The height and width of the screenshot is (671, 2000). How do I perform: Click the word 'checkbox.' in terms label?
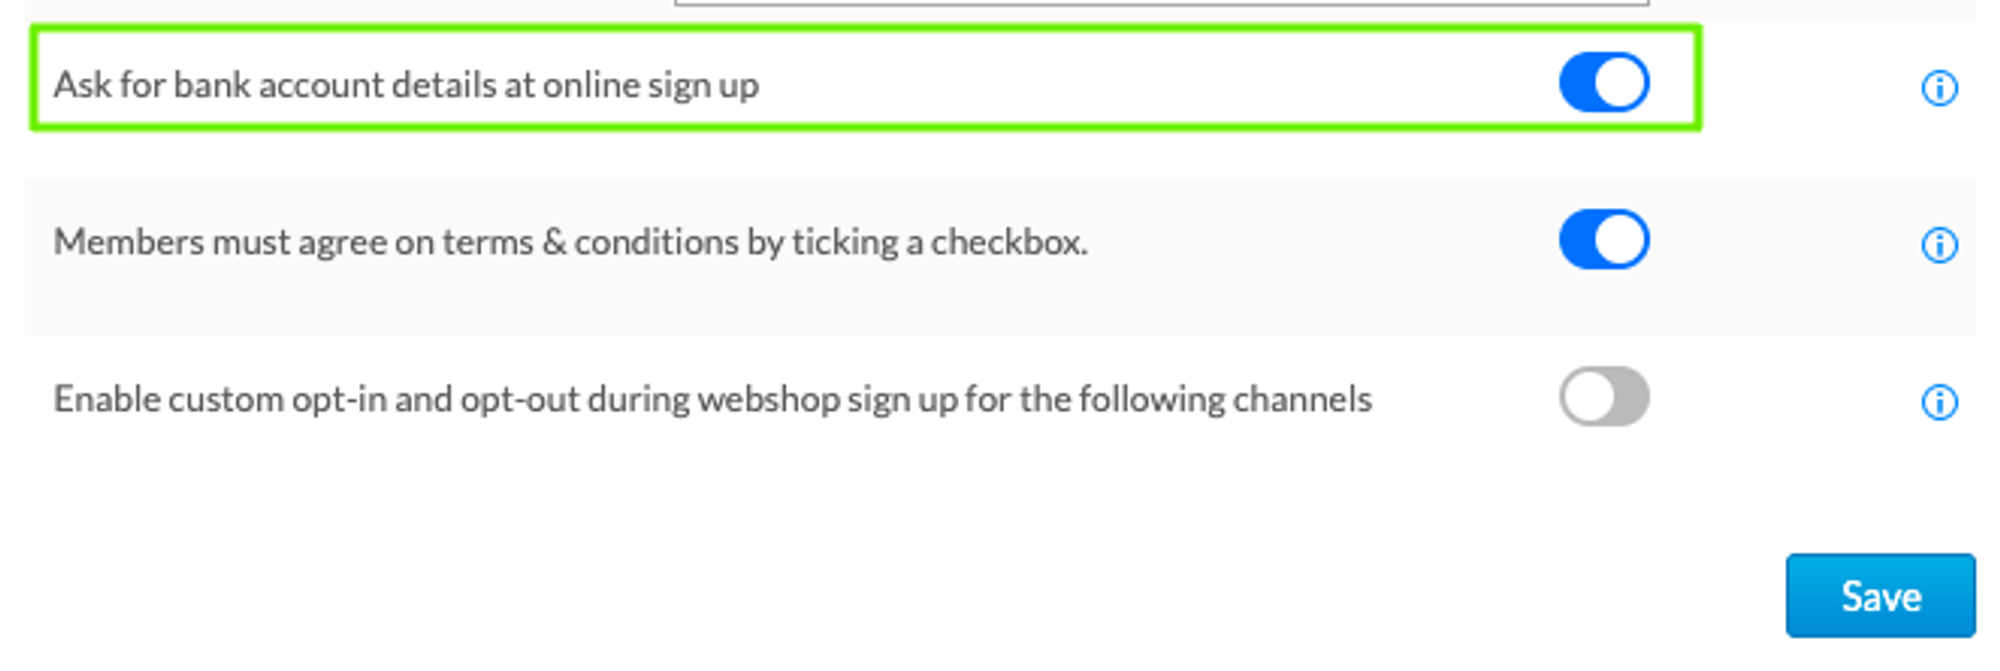tap(1009, 242)
